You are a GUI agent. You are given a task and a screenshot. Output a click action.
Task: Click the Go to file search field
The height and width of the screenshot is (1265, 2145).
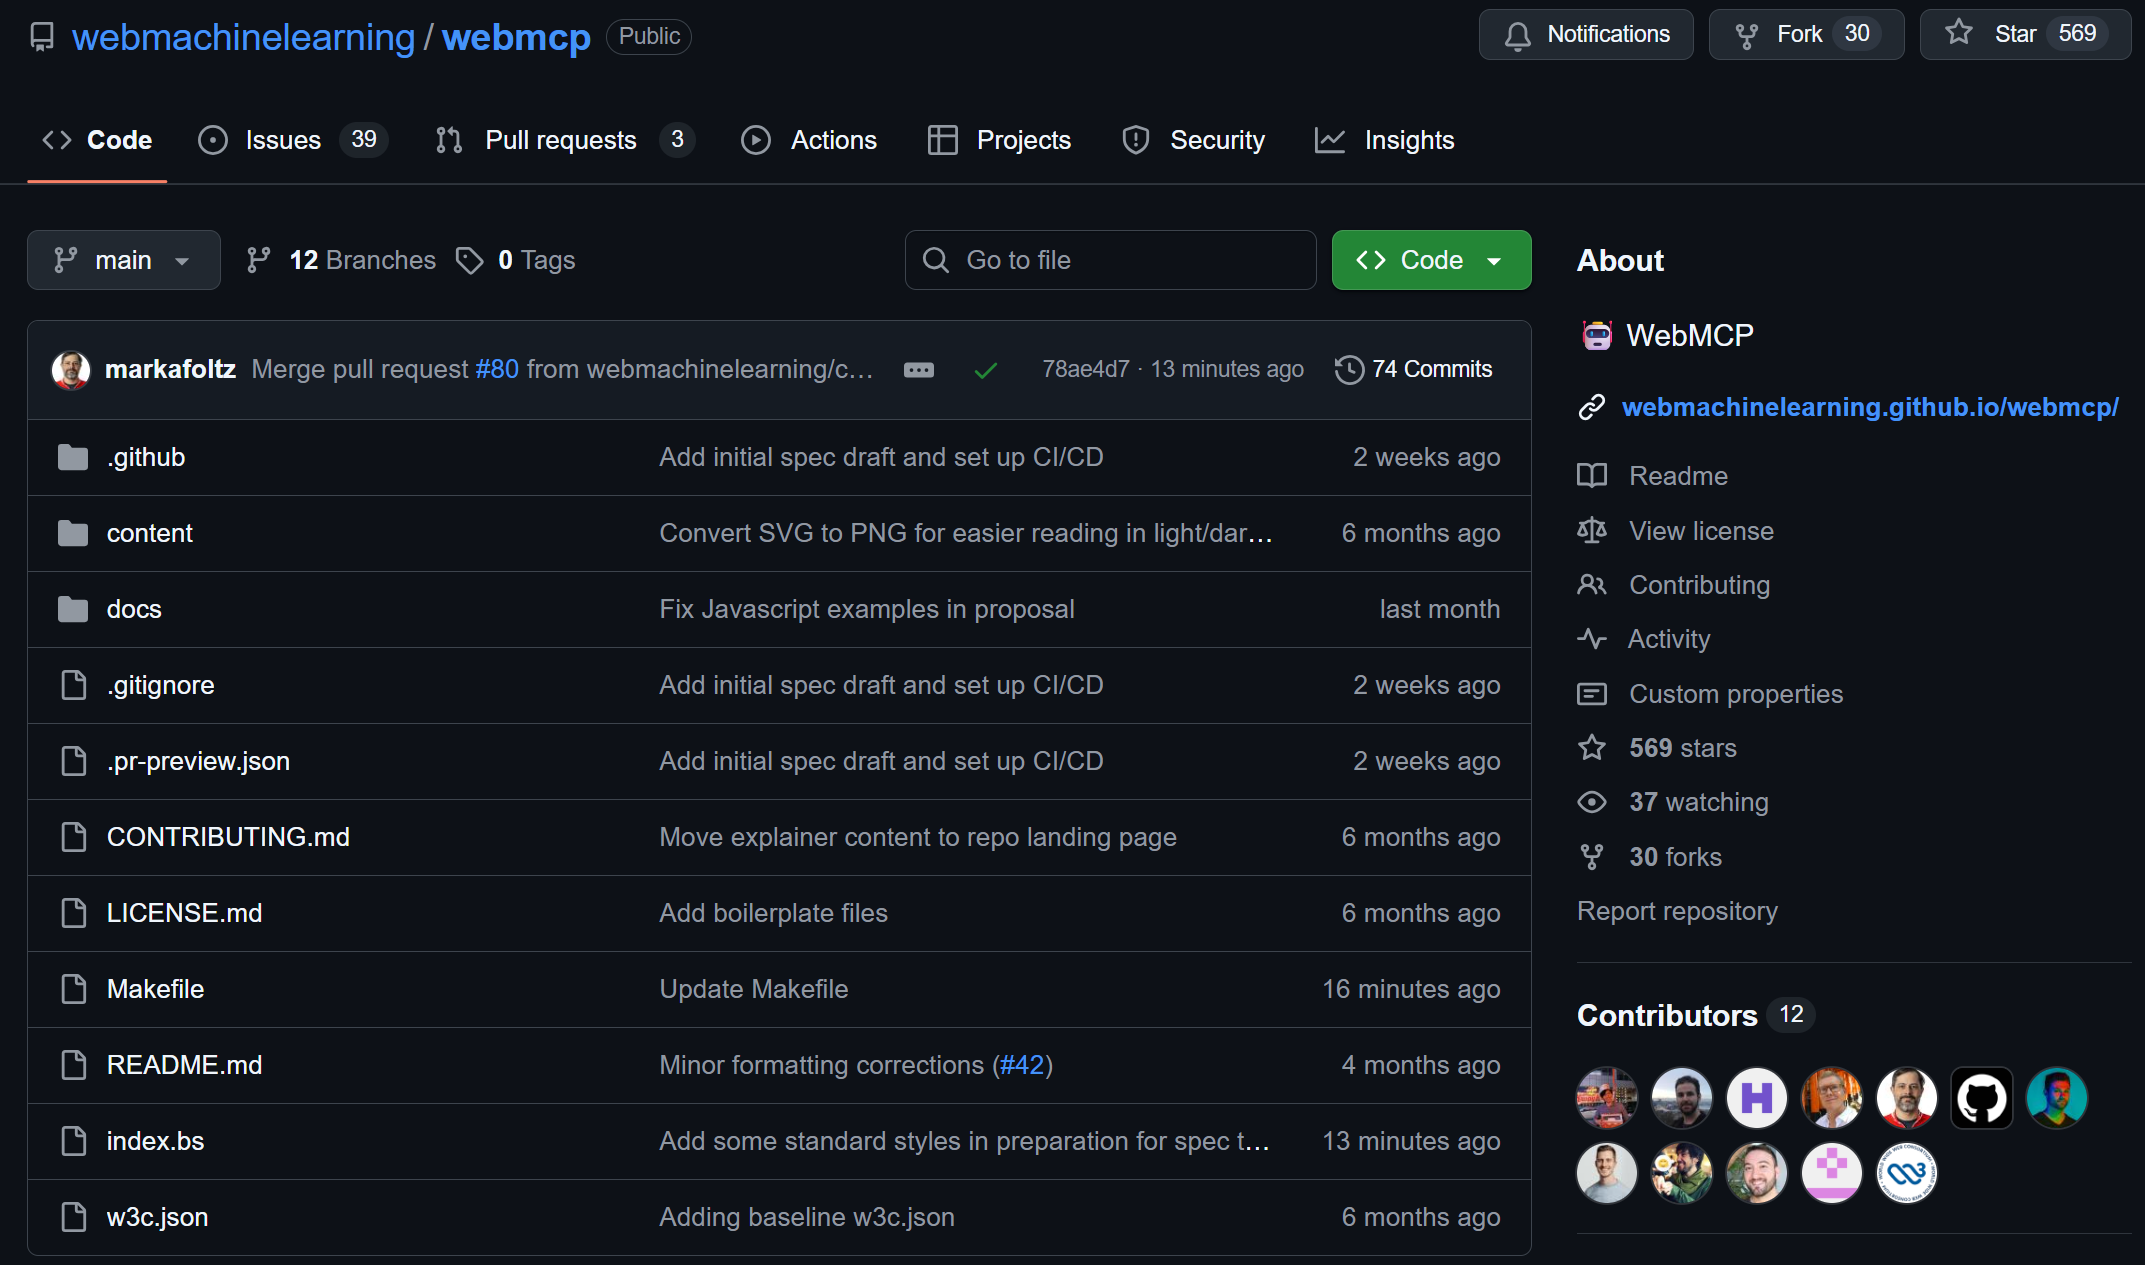pyautogui.click(x=1110, y=260)
